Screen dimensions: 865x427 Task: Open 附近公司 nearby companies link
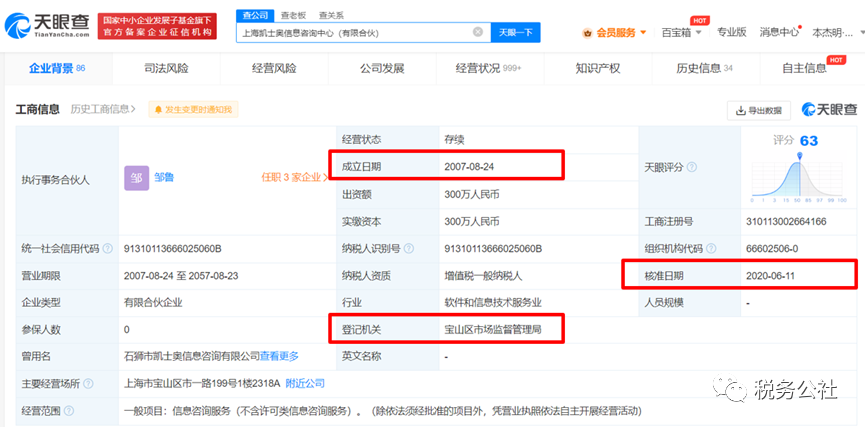pyautogui.click(x=305, y=383)
